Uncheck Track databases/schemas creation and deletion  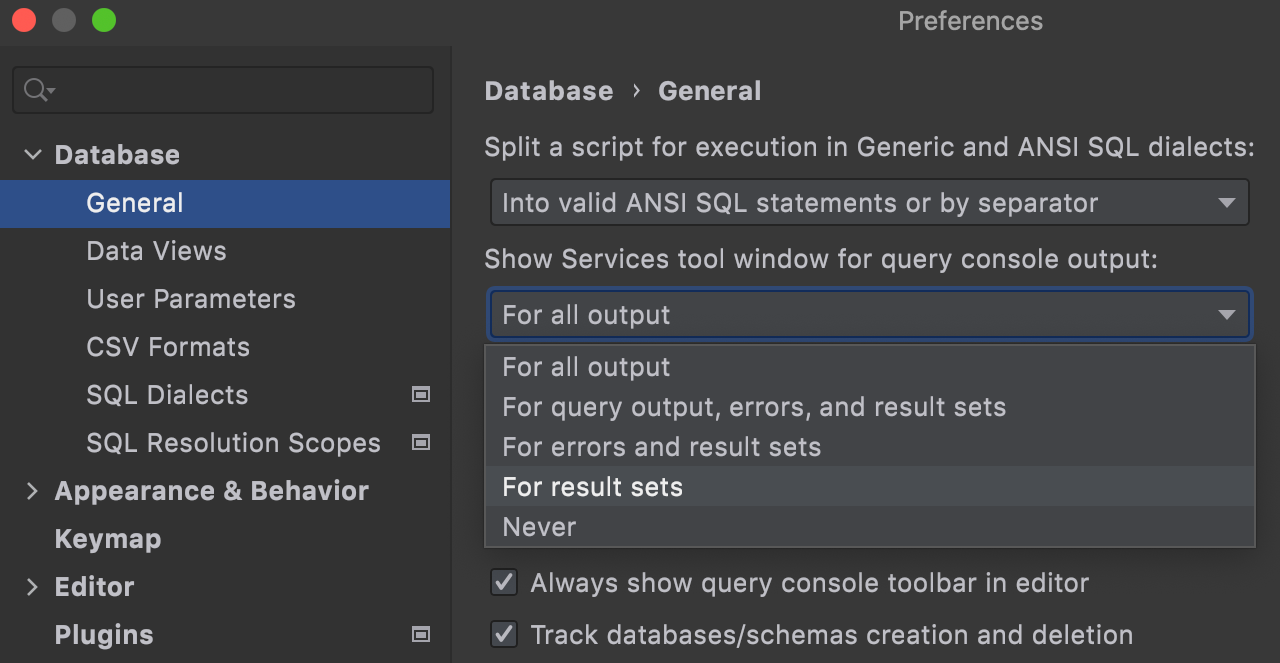pos(505,635)
